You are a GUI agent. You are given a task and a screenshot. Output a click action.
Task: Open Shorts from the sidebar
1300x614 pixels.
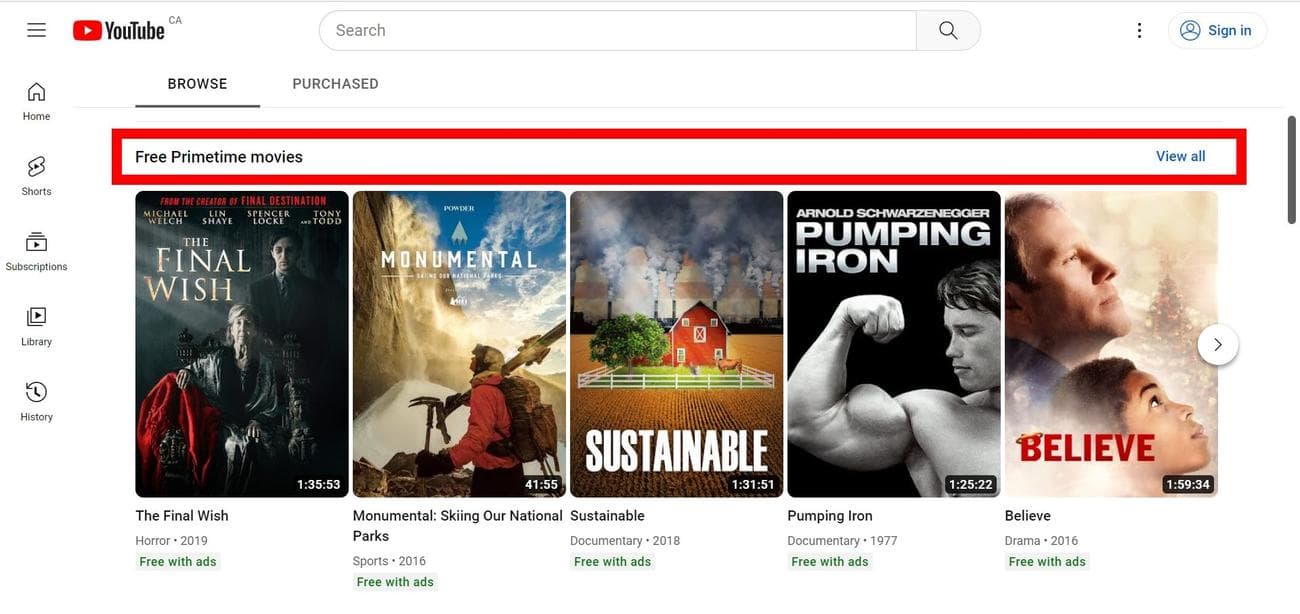[x=37, y=175]
